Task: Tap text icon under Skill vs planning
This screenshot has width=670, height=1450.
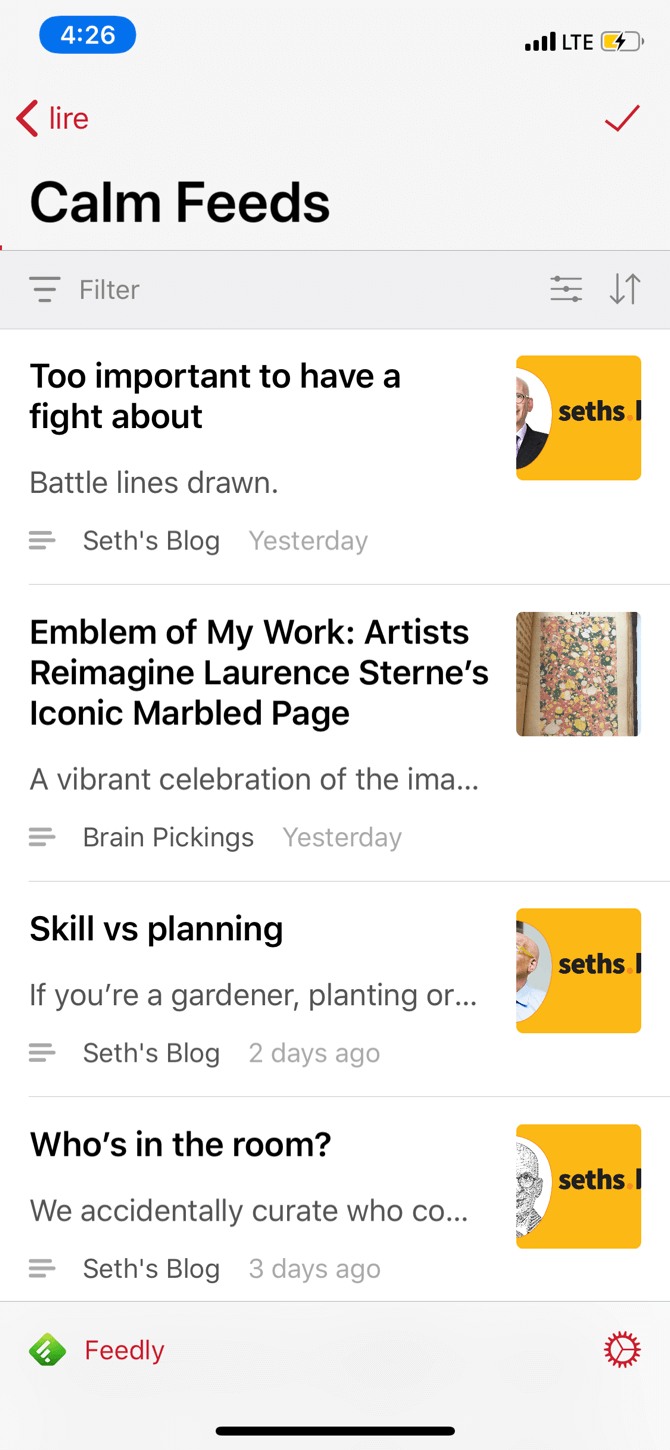Action: [x=42, y=1053]
